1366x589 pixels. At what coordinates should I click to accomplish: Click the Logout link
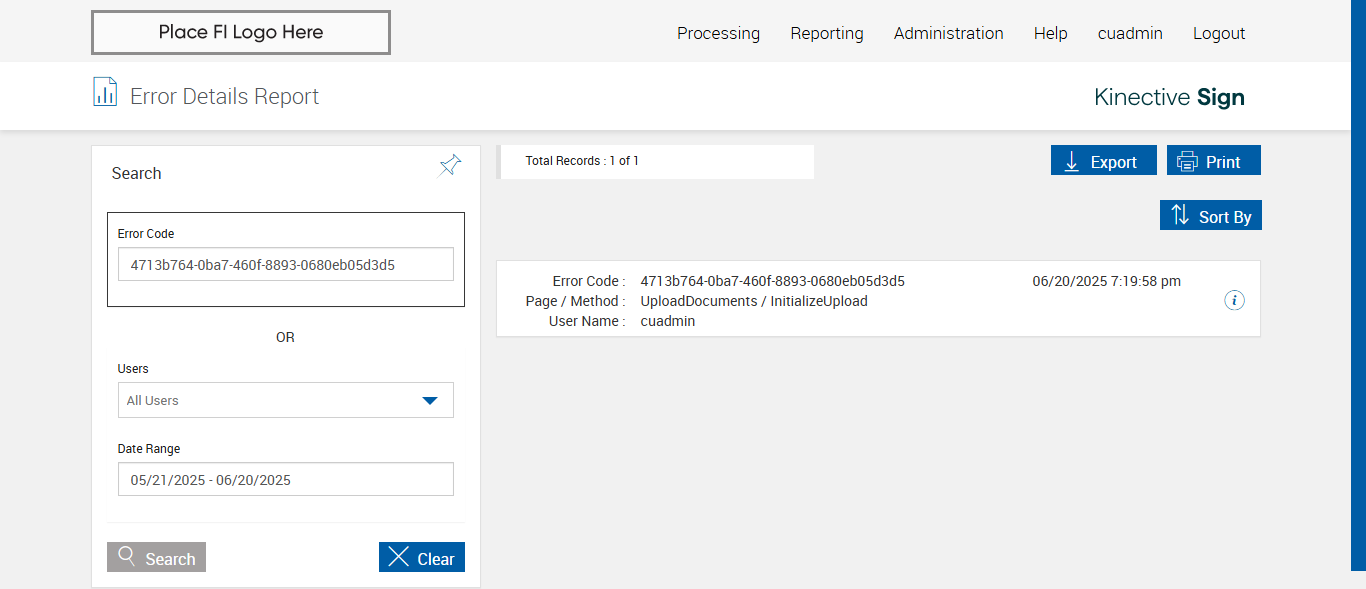point(1218,33)
